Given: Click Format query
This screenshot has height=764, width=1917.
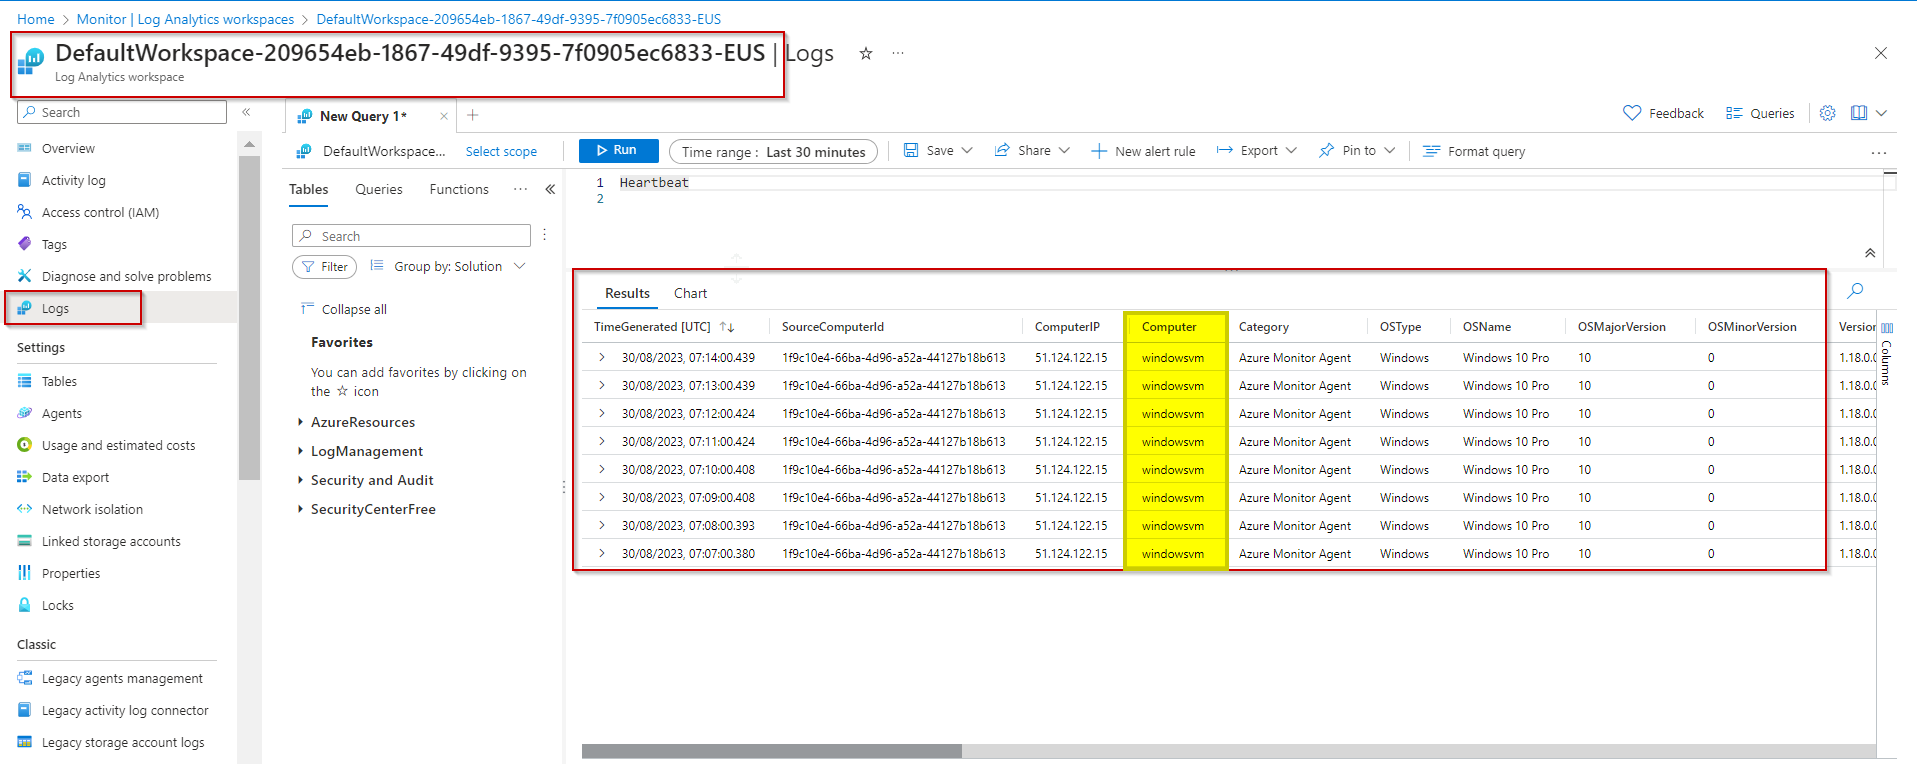Looking at the screenshot, I should (1474, 151).
